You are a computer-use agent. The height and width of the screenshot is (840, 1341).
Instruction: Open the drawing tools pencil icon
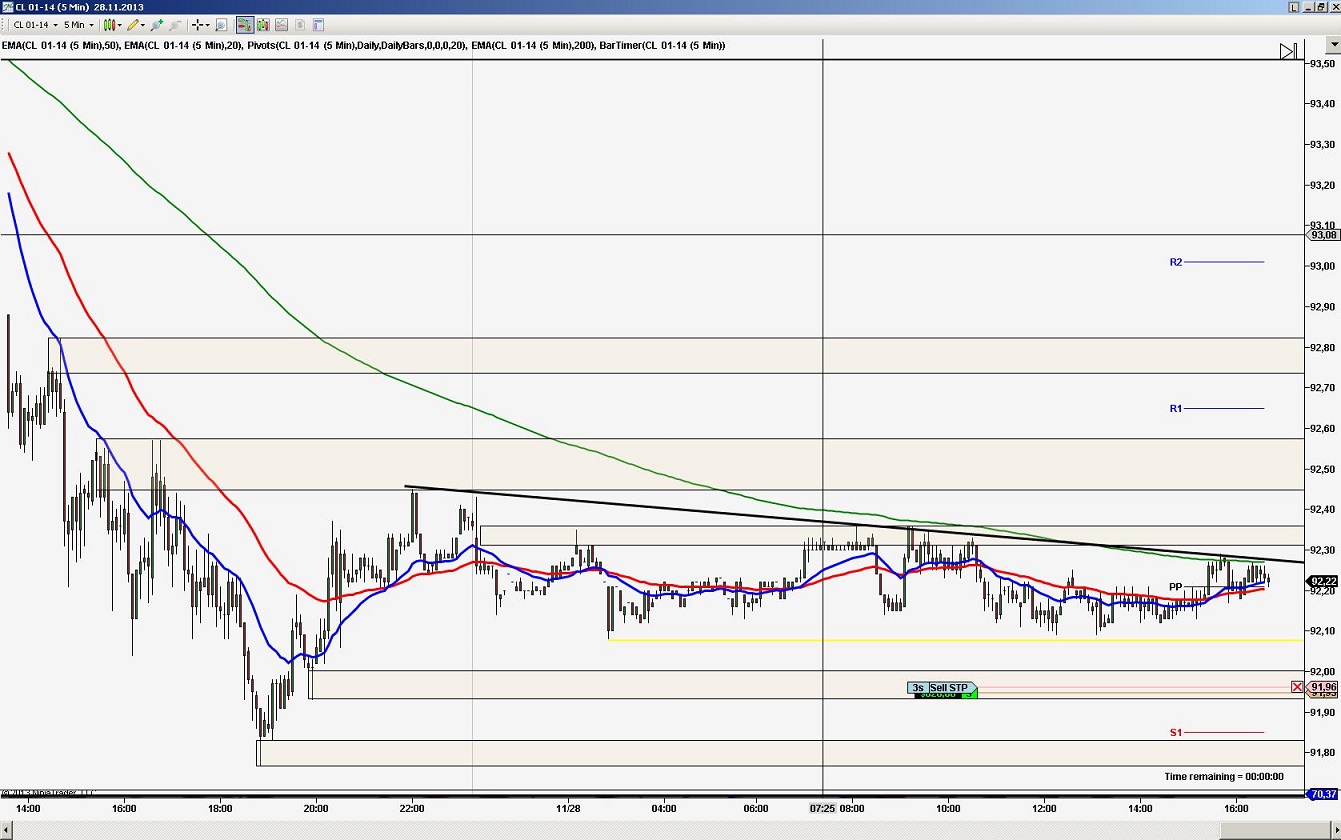(x=131, y=24)
